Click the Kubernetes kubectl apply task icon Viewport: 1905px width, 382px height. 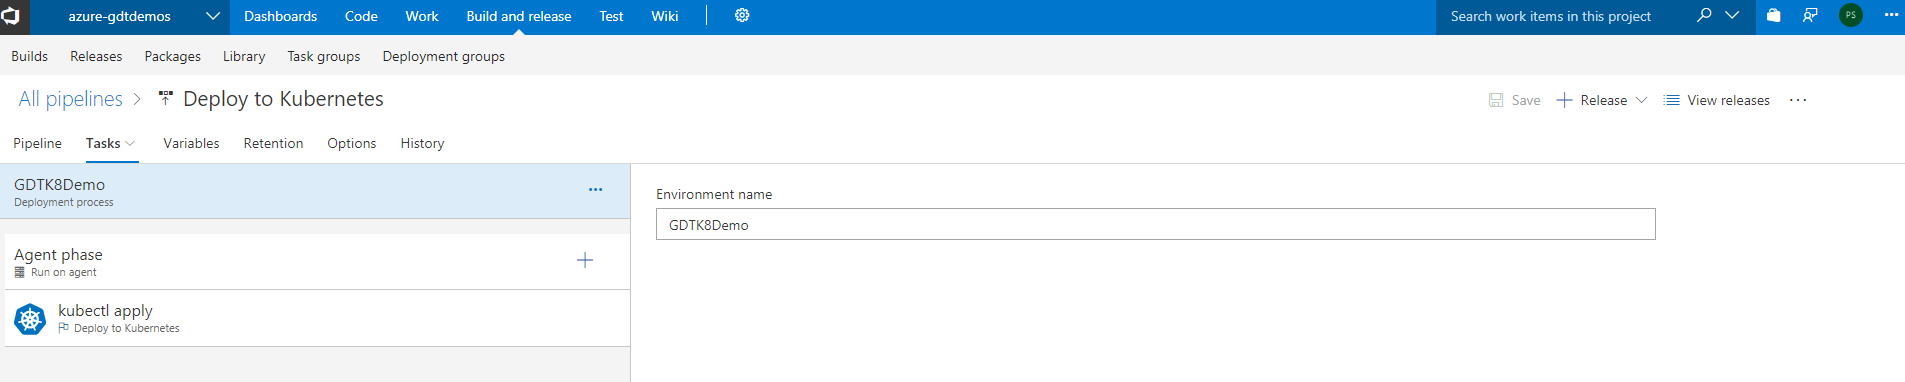click(x=30, y=319)
